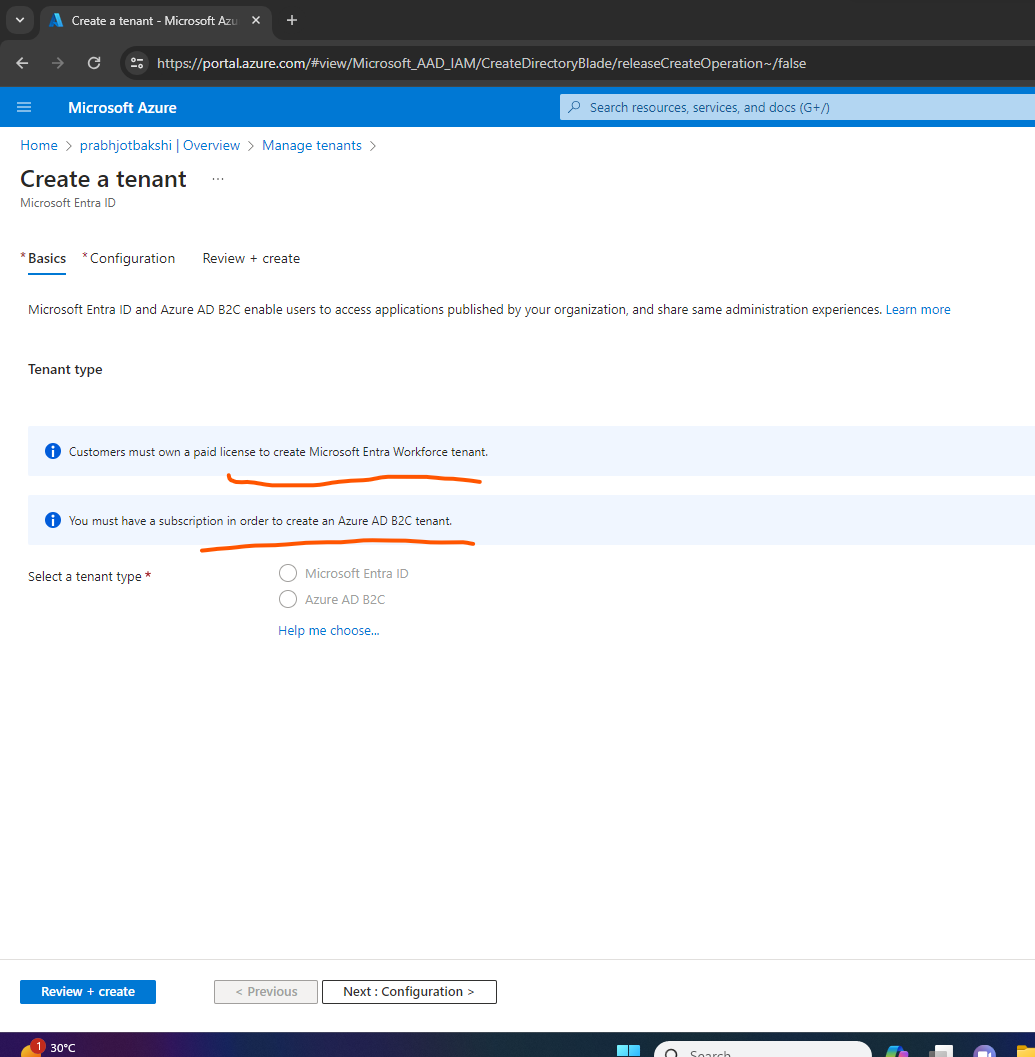Click the Azure logo on the browser tab
Image resolution: width=1035 pixels, height=1057 pixels.
[x=56, y=20]
